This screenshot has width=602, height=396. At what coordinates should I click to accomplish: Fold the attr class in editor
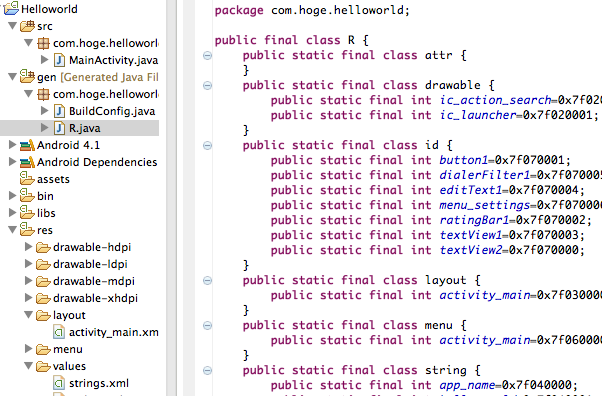[x=207, y=56]
